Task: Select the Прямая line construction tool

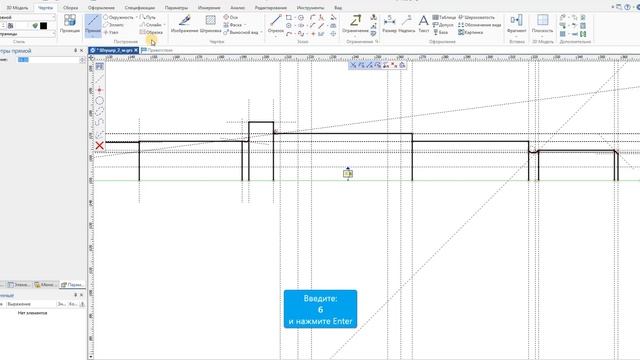Action: (93, 26)
